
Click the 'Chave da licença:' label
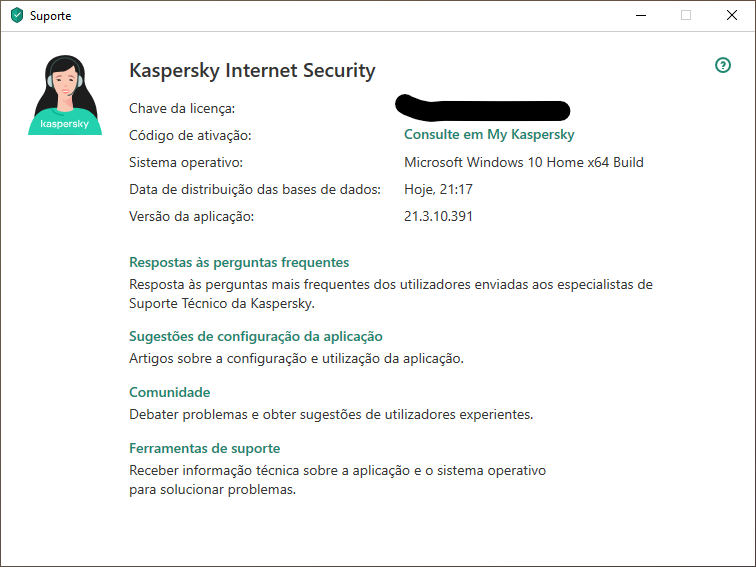point(182,108)
